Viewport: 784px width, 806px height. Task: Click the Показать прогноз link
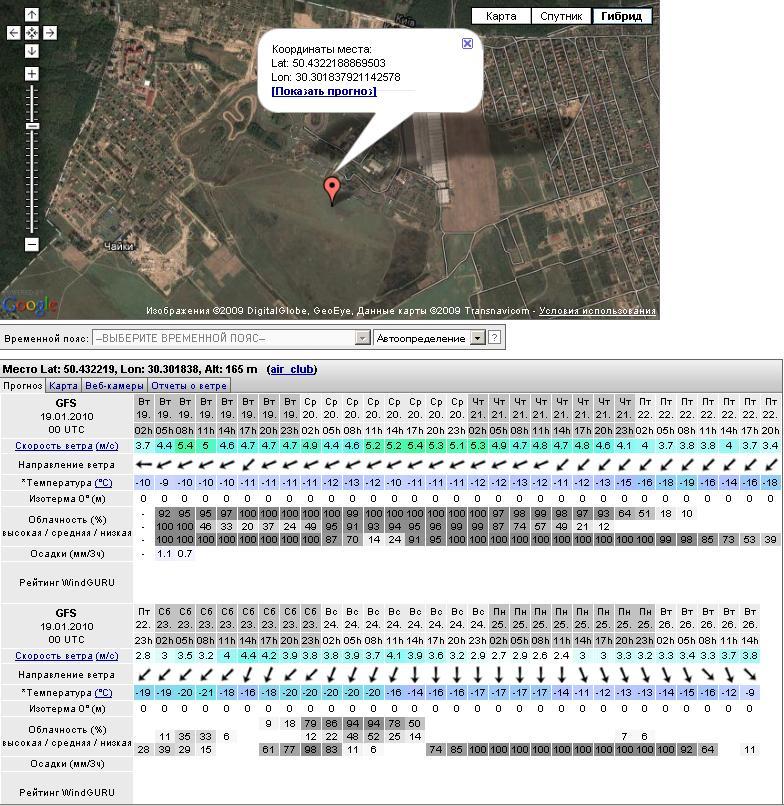324,91
